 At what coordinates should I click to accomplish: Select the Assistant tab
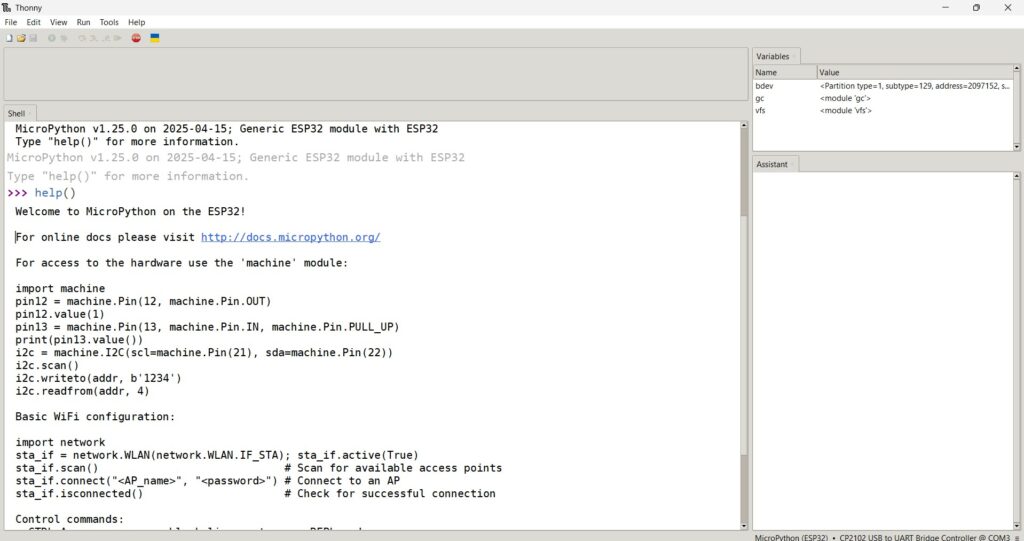(x=775, y=164)
